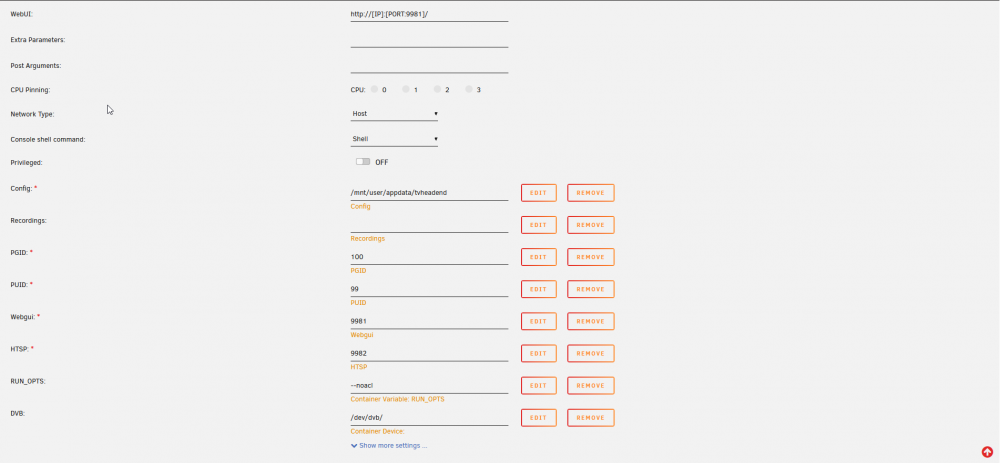This screenshot has height=463, width=1000.
Task: Click Remove button for Recordings
Action: pyautogui.click(x=591, y=225)
